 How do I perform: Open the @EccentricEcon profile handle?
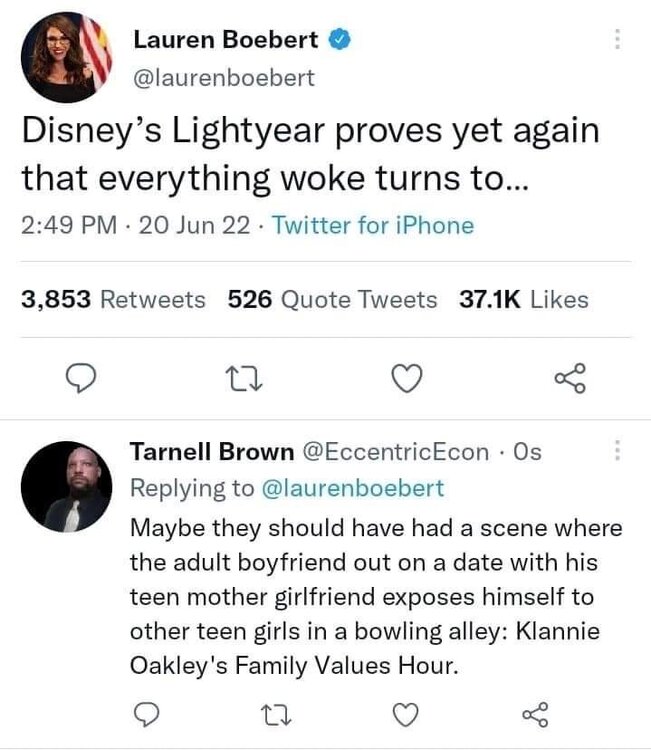pyautogui.click(x=395, y=452)
